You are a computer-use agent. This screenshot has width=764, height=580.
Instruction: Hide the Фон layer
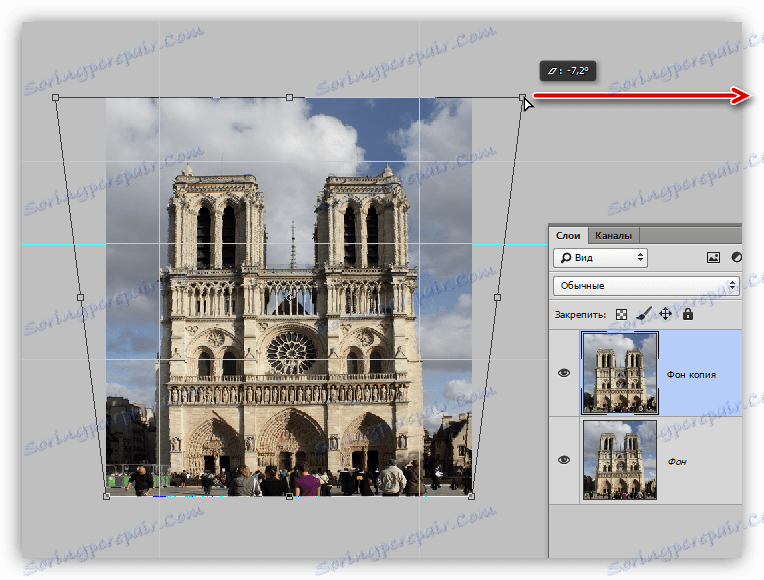click(x=564, y=460)
